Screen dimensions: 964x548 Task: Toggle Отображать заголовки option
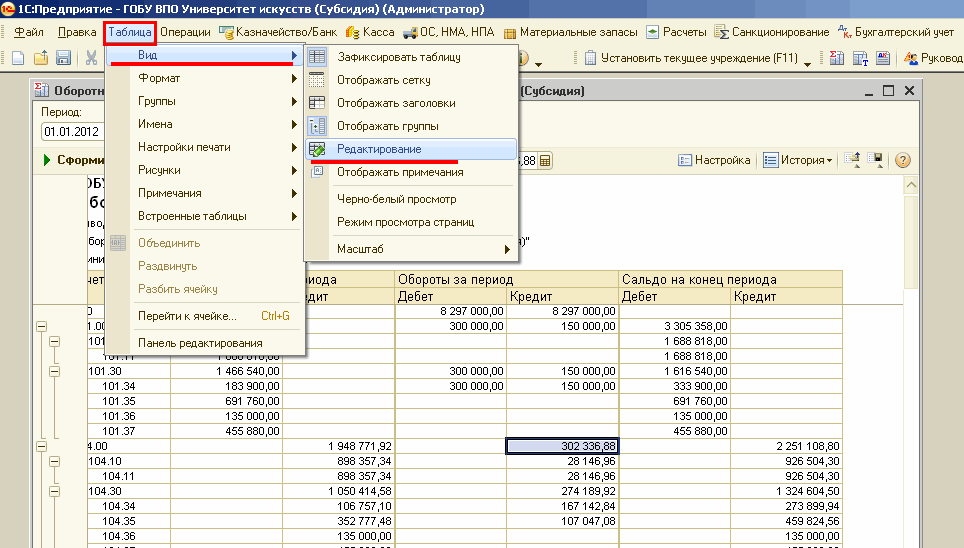click(x=396, y=103)
